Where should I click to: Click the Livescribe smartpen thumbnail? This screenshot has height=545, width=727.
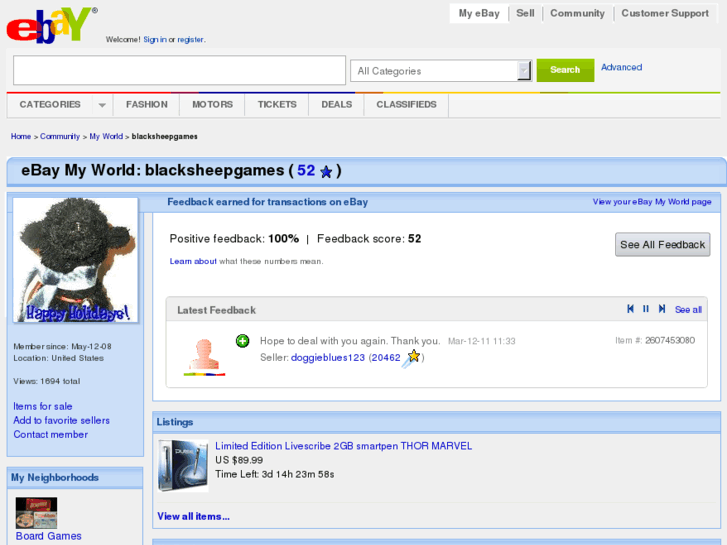tap(183, 466)
